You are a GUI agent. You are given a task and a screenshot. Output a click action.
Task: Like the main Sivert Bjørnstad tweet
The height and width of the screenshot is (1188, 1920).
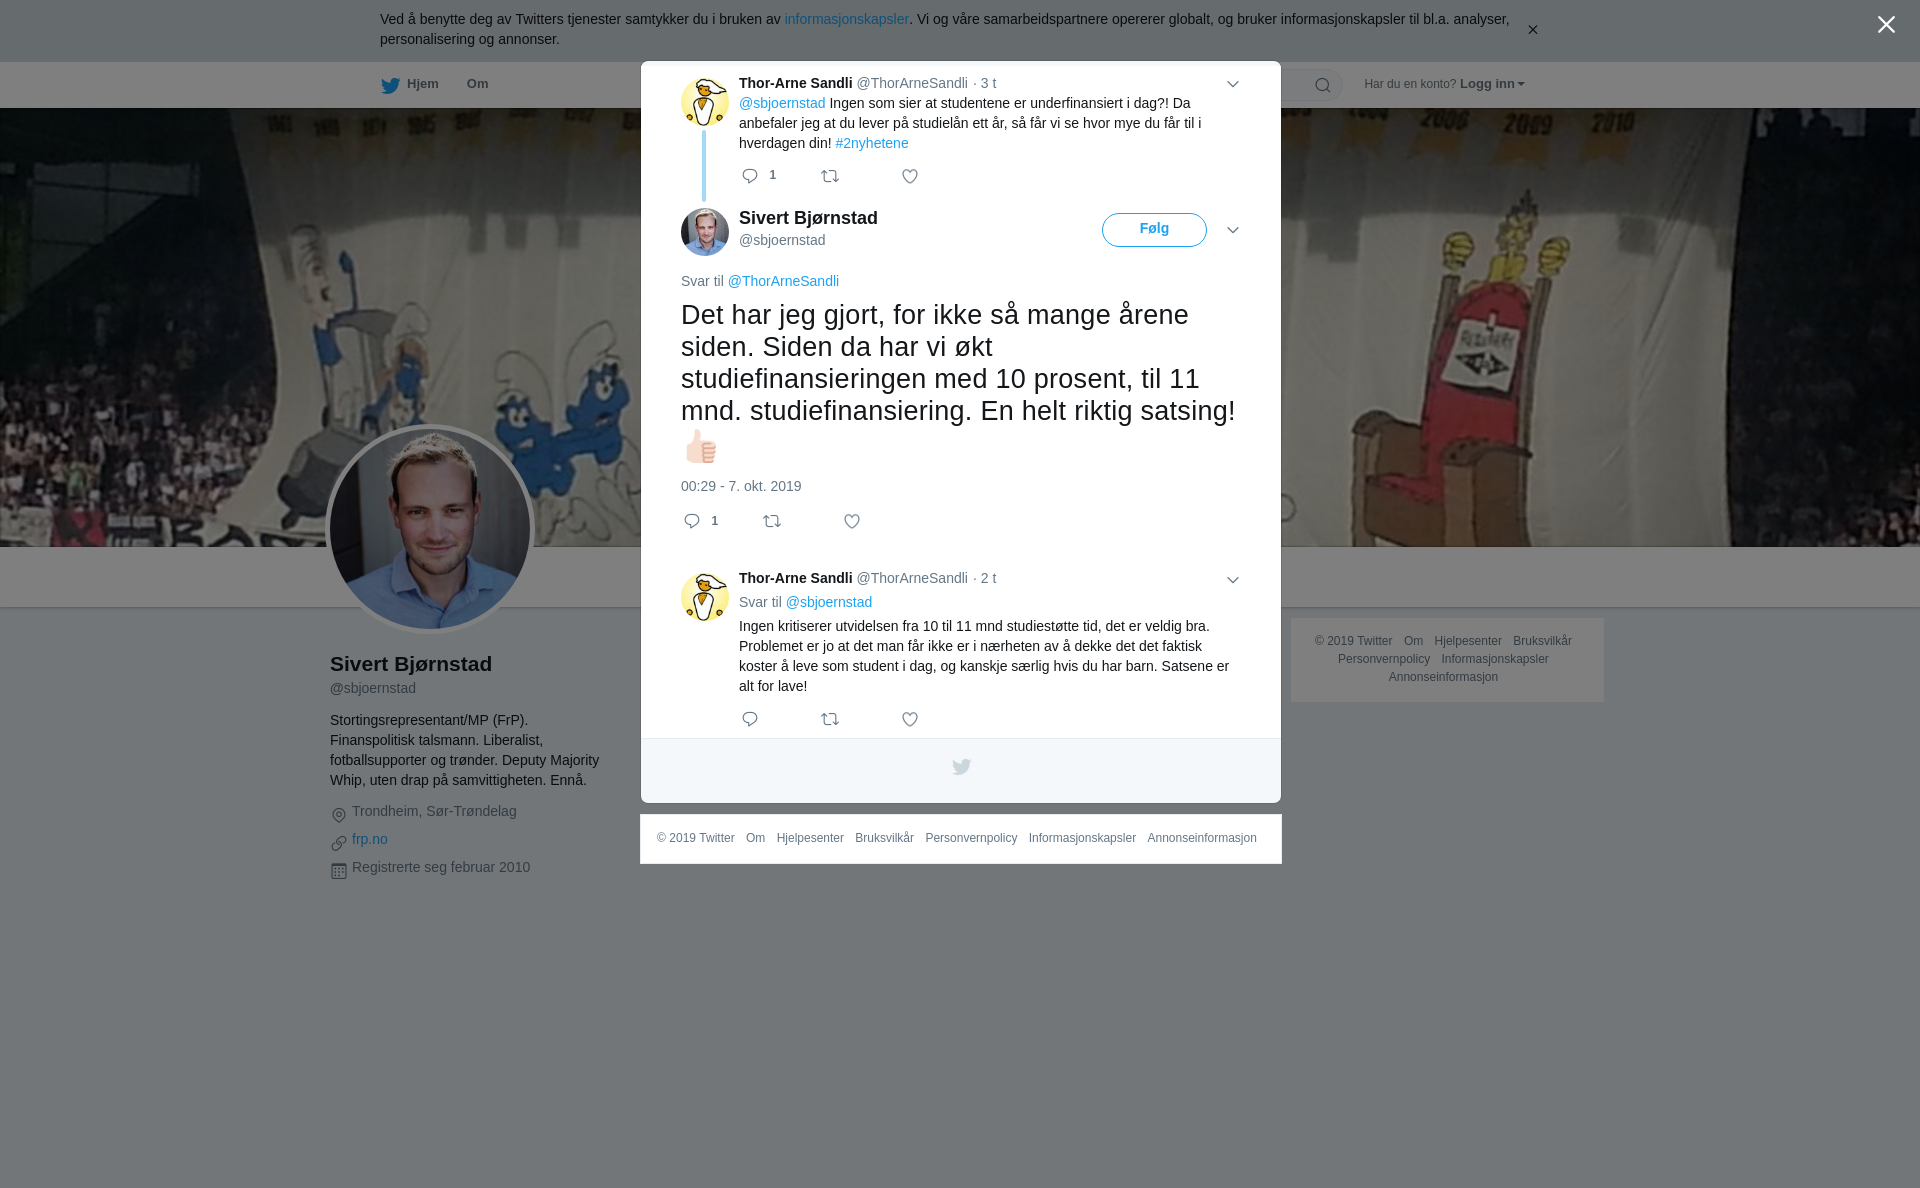point(852,521)
